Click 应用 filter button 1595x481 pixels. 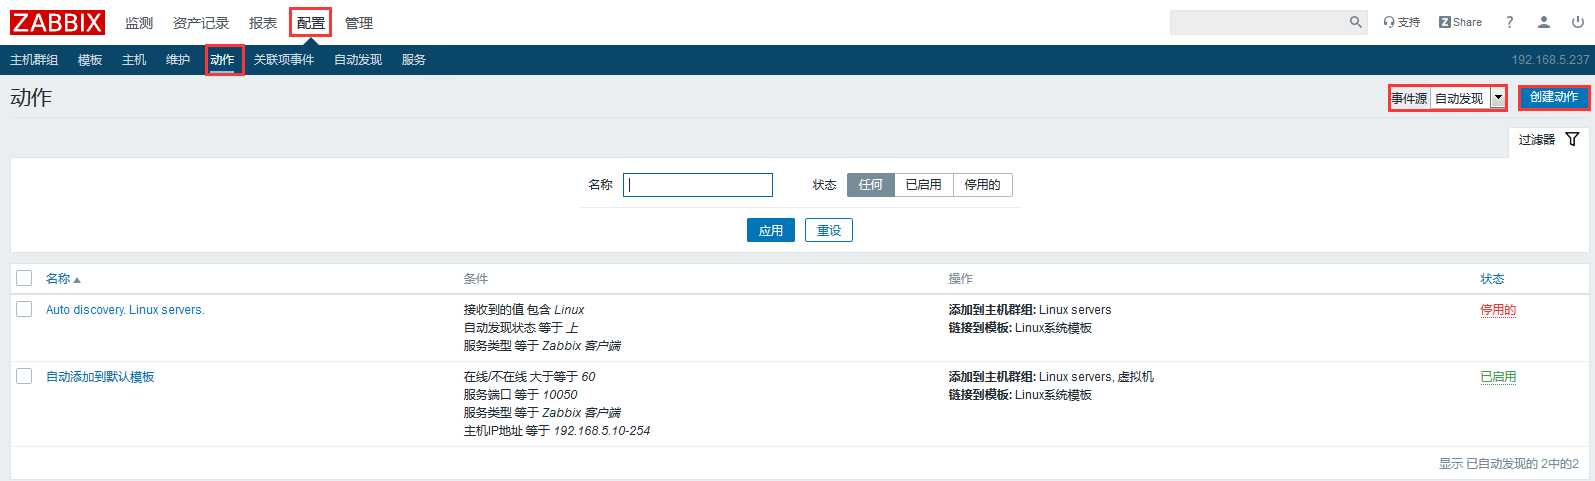(771, 230)
